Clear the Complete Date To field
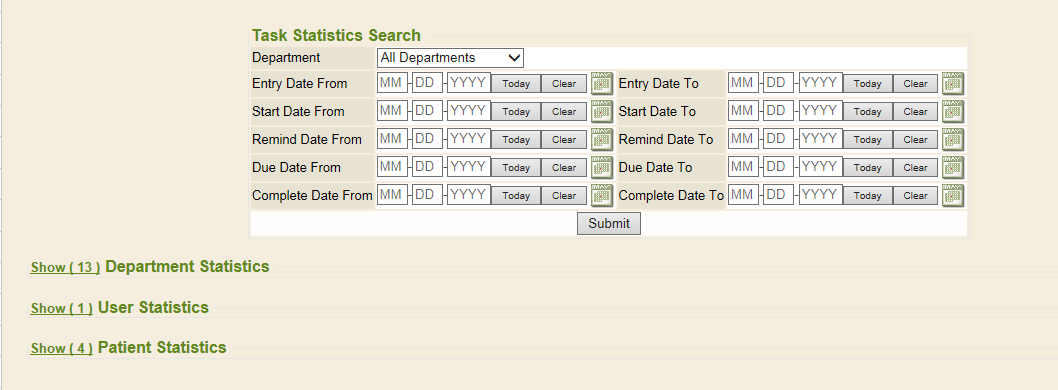 coord(916,196)
